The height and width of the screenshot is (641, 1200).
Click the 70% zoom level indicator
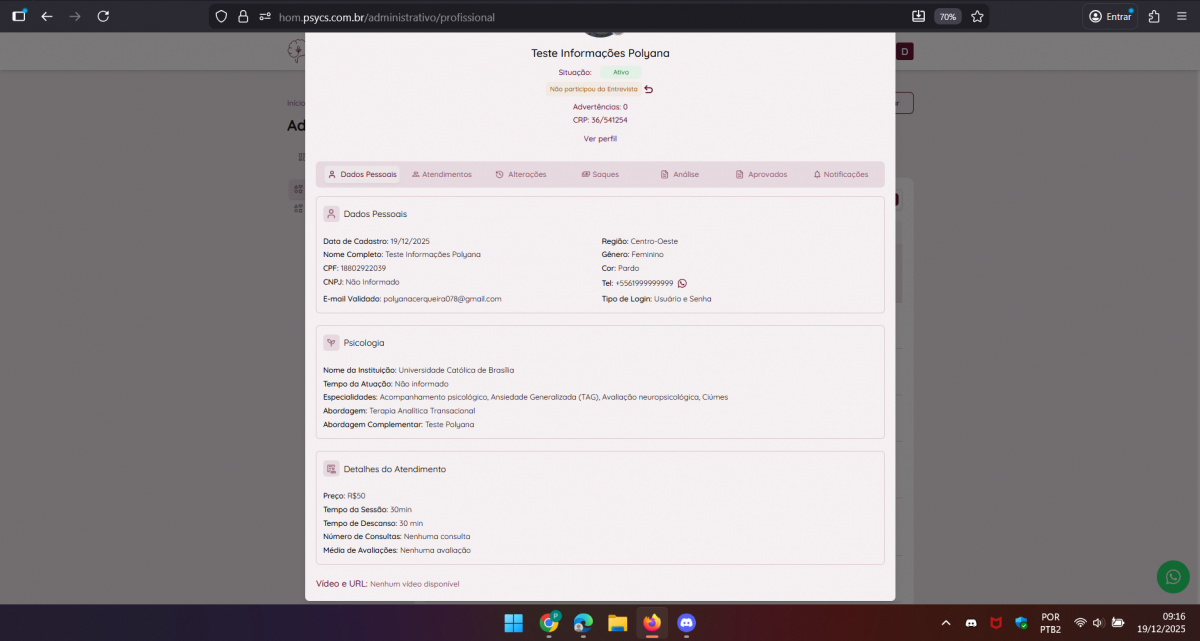pyautogui.click(x=947, y=17)
